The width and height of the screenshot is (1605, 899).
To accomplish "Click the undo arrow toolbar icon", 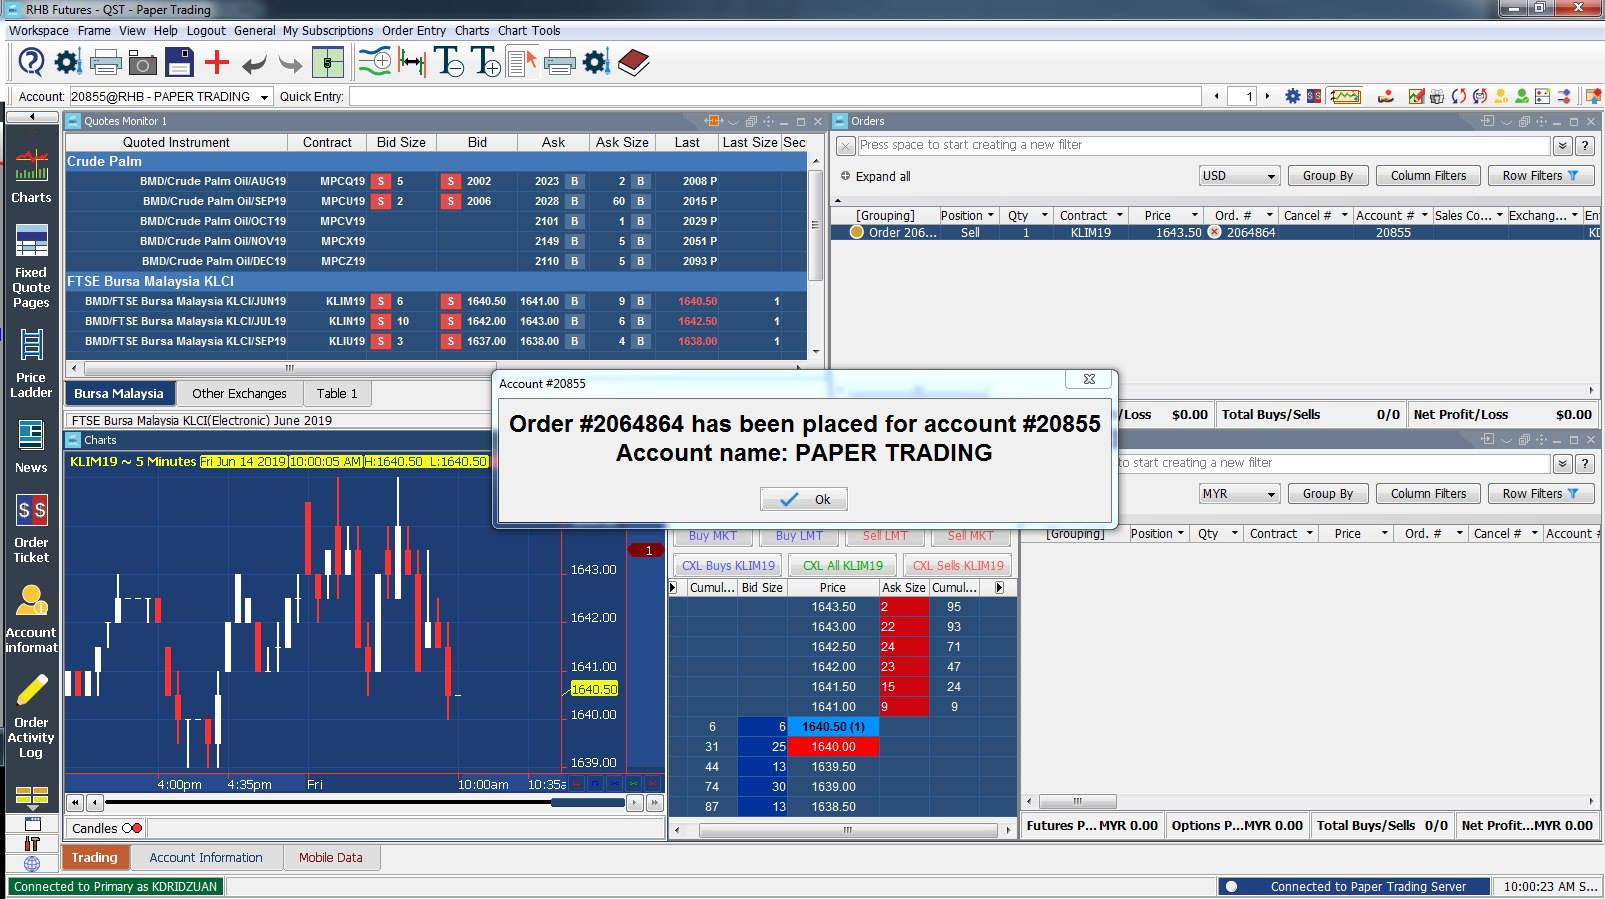I will [x=254, y=65].
